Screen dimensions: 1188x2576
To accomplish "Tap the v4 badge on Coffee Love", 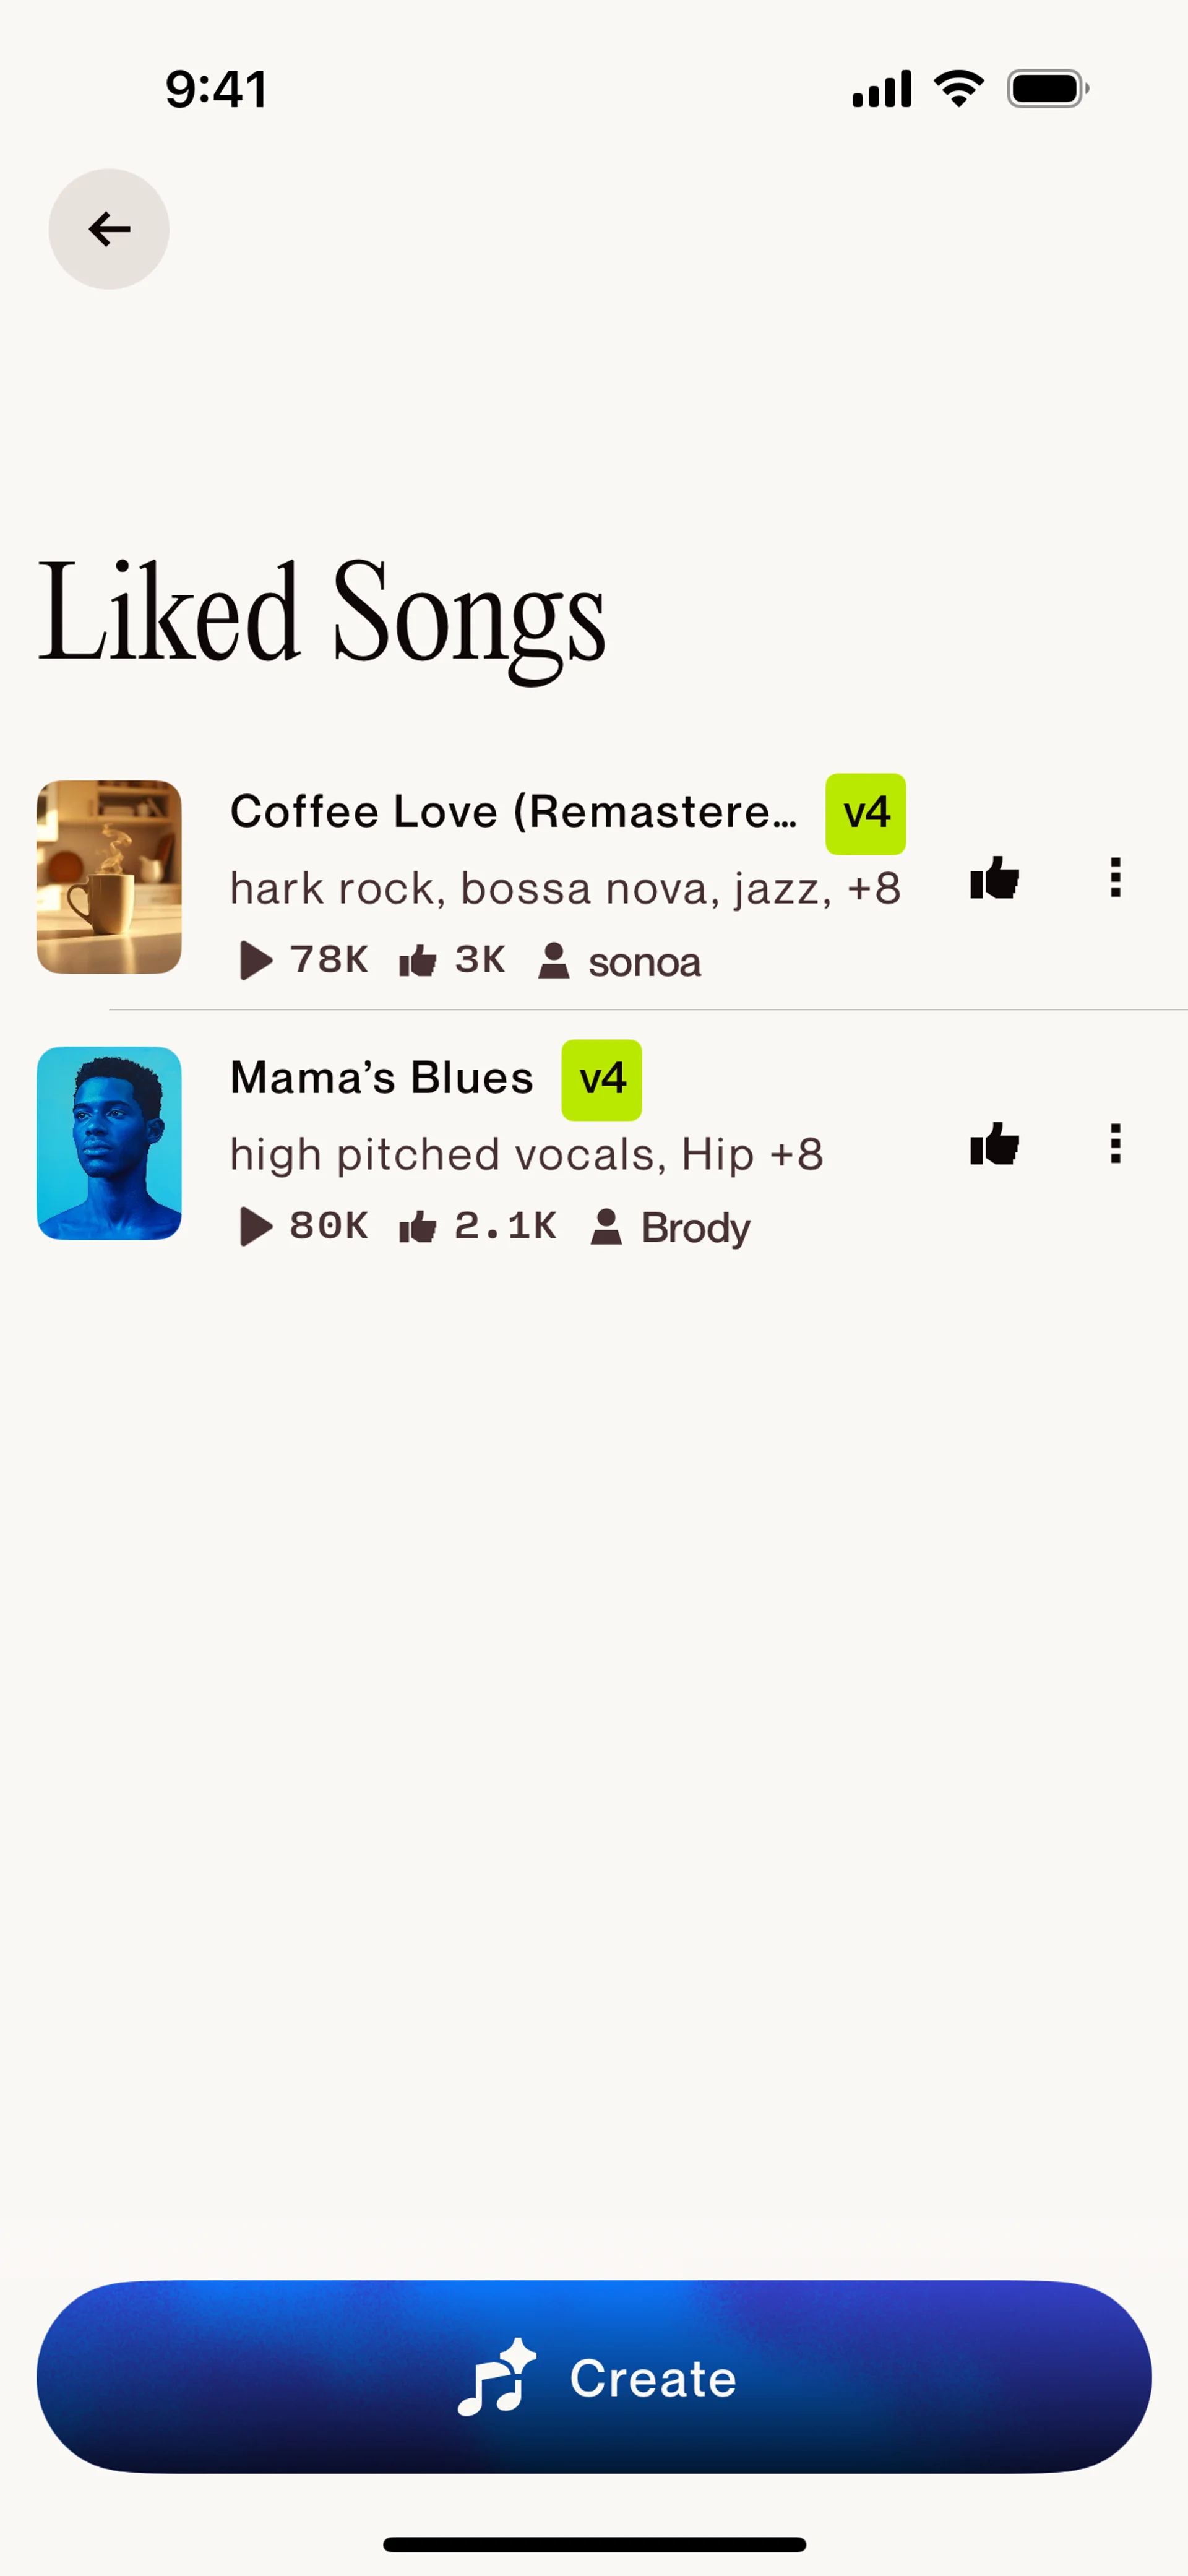I will (x=865, y=813).
